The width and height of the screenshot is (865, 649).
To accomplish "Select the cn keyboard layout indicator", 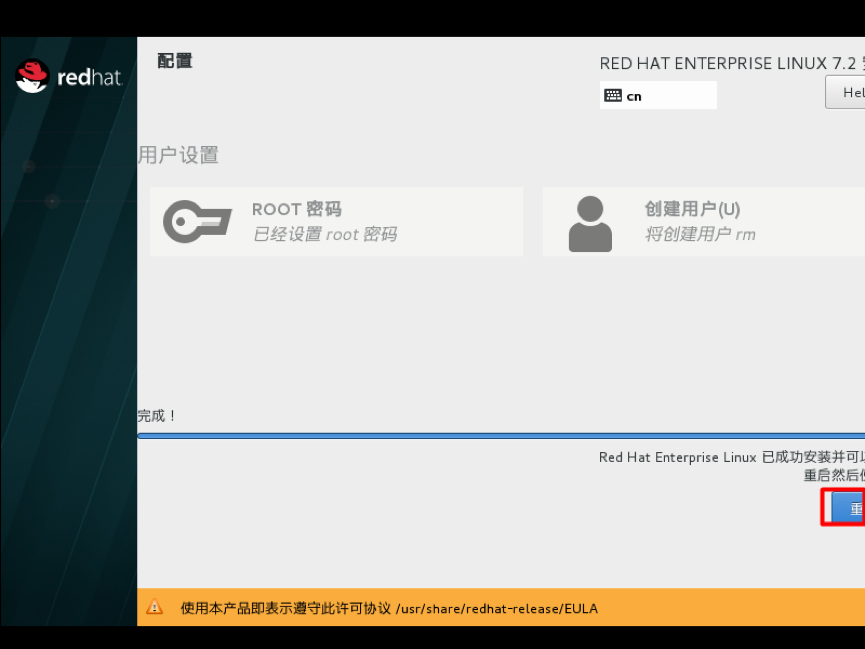I will (x=658, y=95).
